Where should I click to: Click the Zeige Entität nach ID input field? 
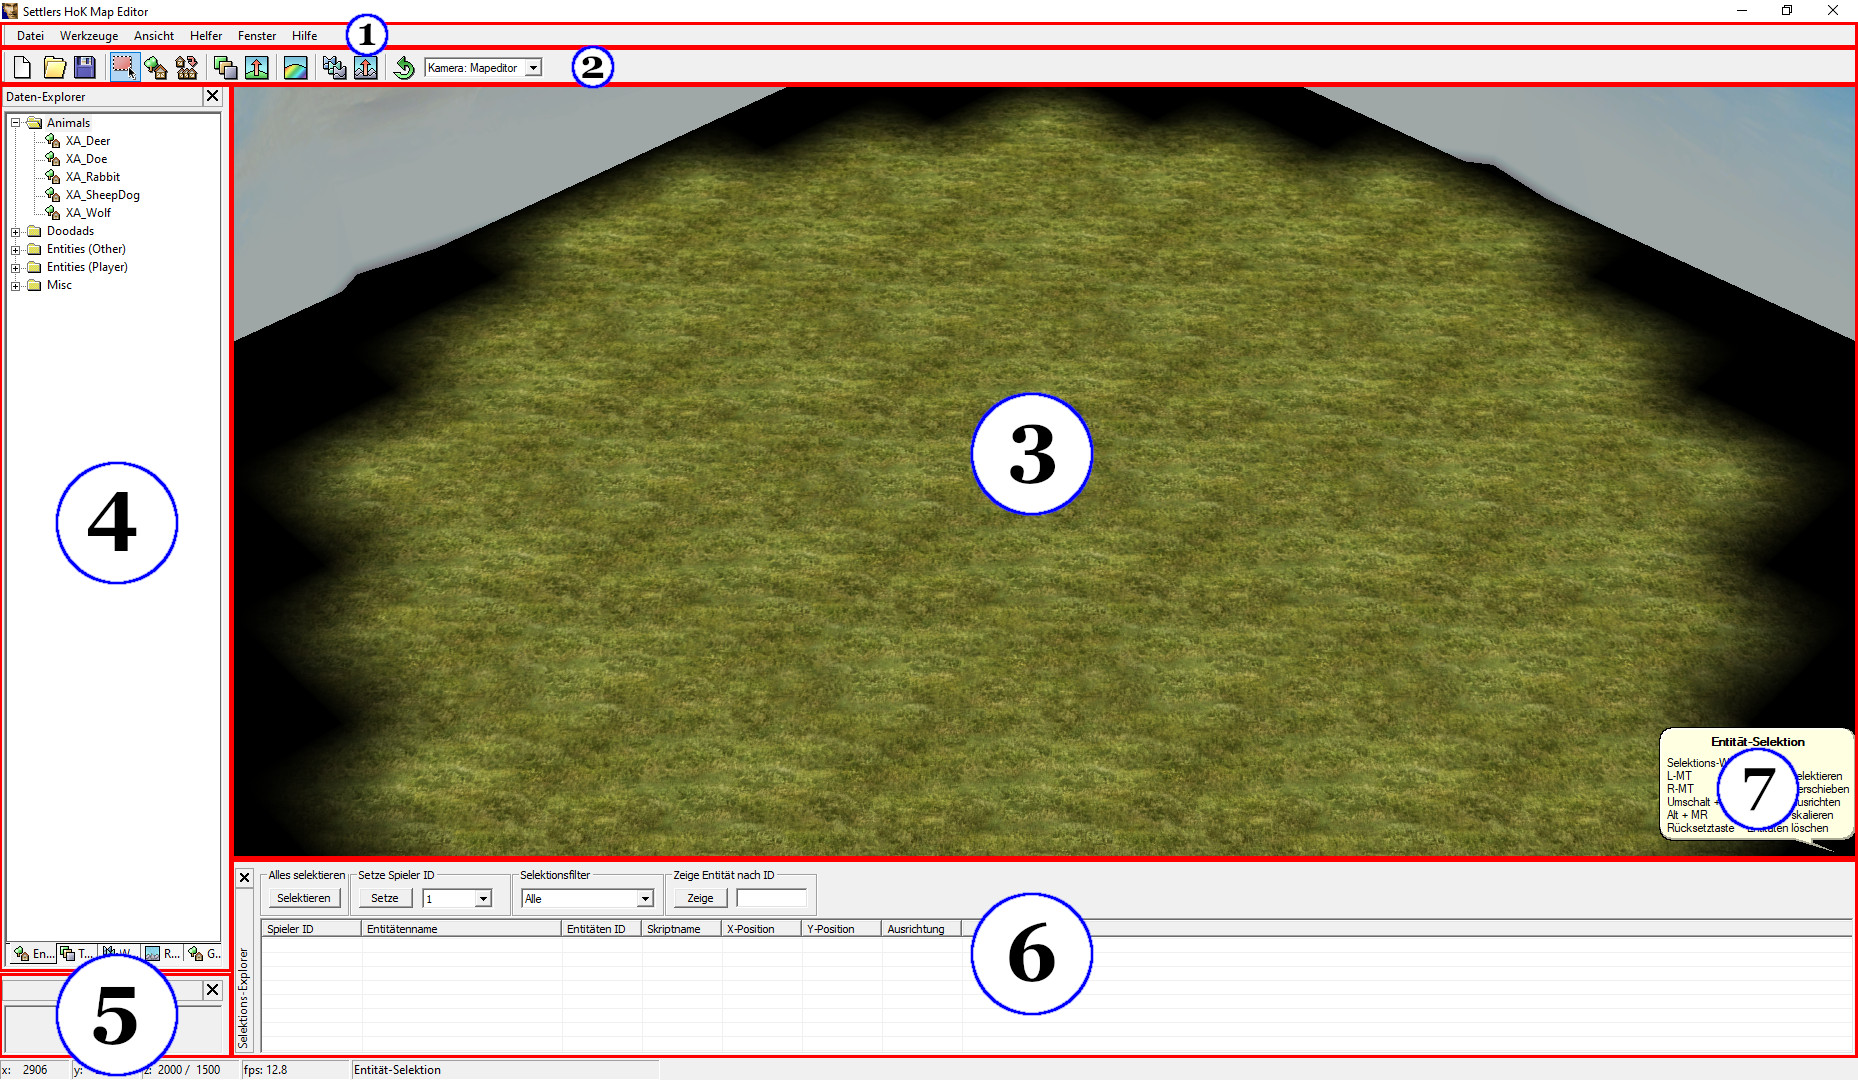pyautogui.click(x=771, y=898)
